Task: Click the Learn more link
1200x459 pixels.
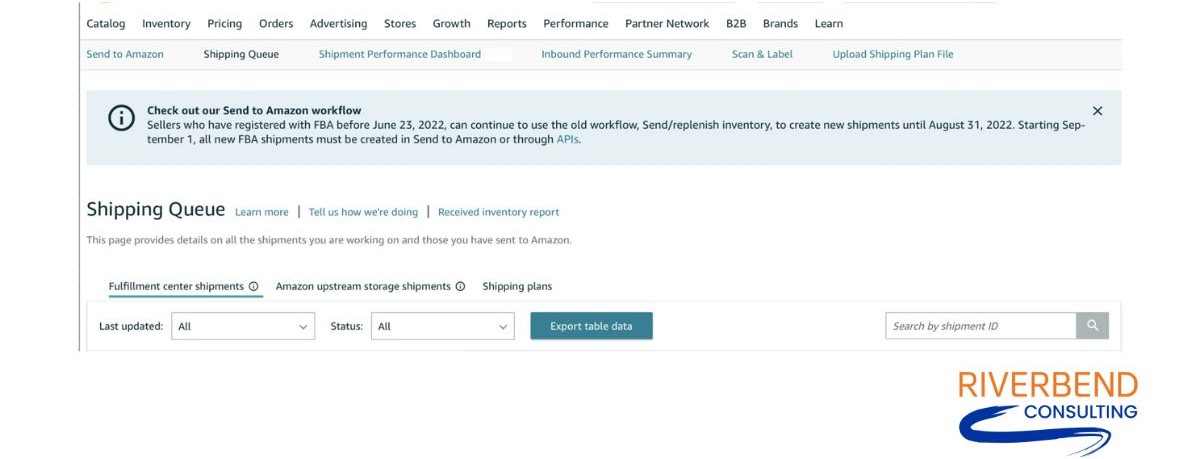Action: click(x=262, y=212)
